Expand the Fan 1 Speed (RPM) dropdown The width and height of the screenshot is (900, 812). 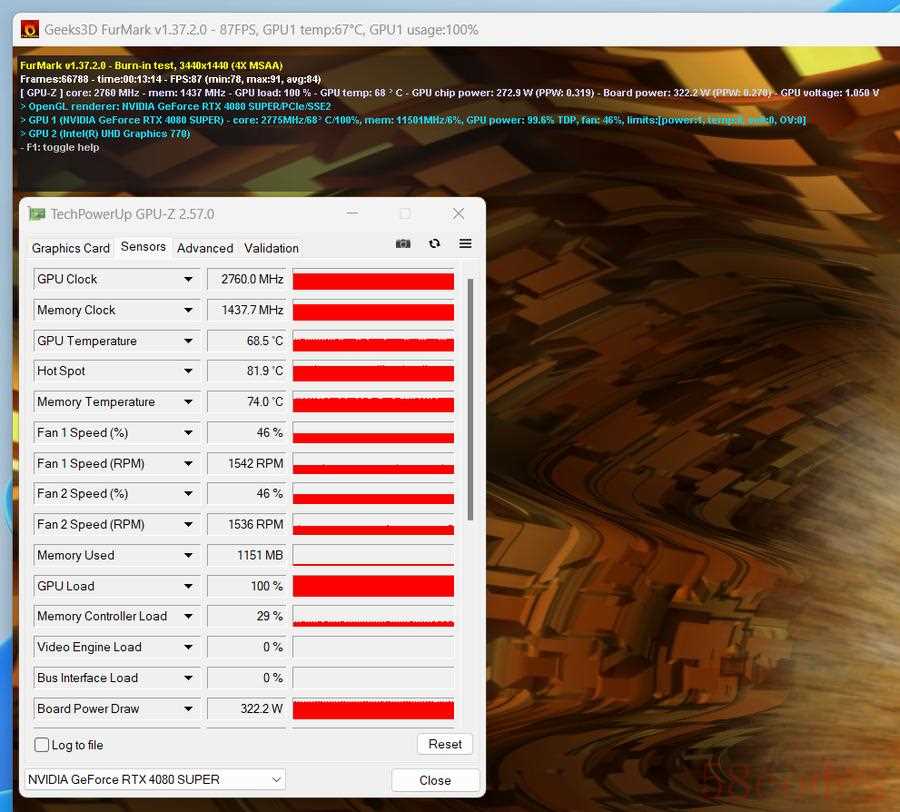[x=188, y=463]
